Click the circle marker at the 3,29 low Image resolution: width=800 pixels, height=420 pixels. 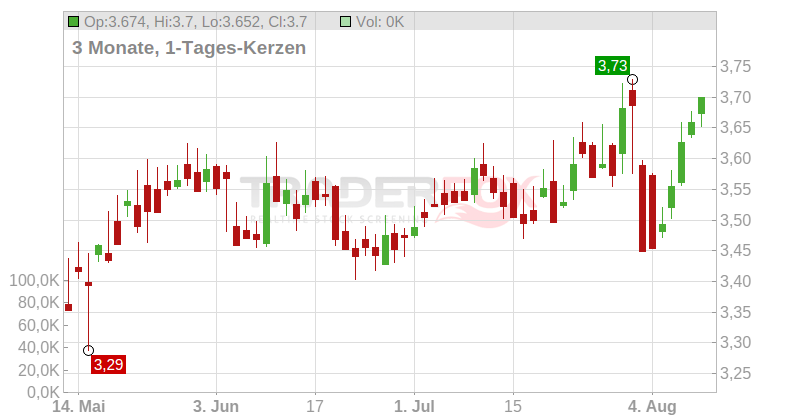pyautogui.click(x=88, y=351)
